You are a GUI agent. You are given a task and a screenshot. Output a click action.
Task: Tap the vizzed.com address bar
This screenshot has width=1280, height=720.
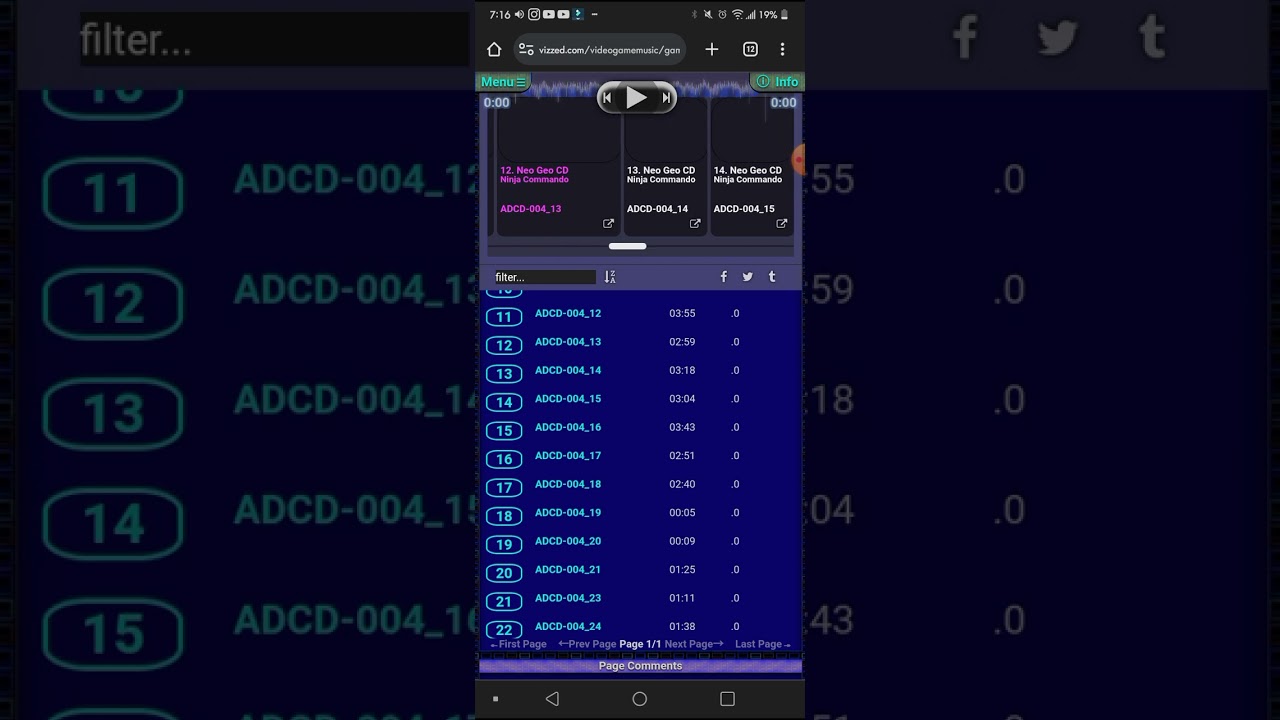pos(600,49)
